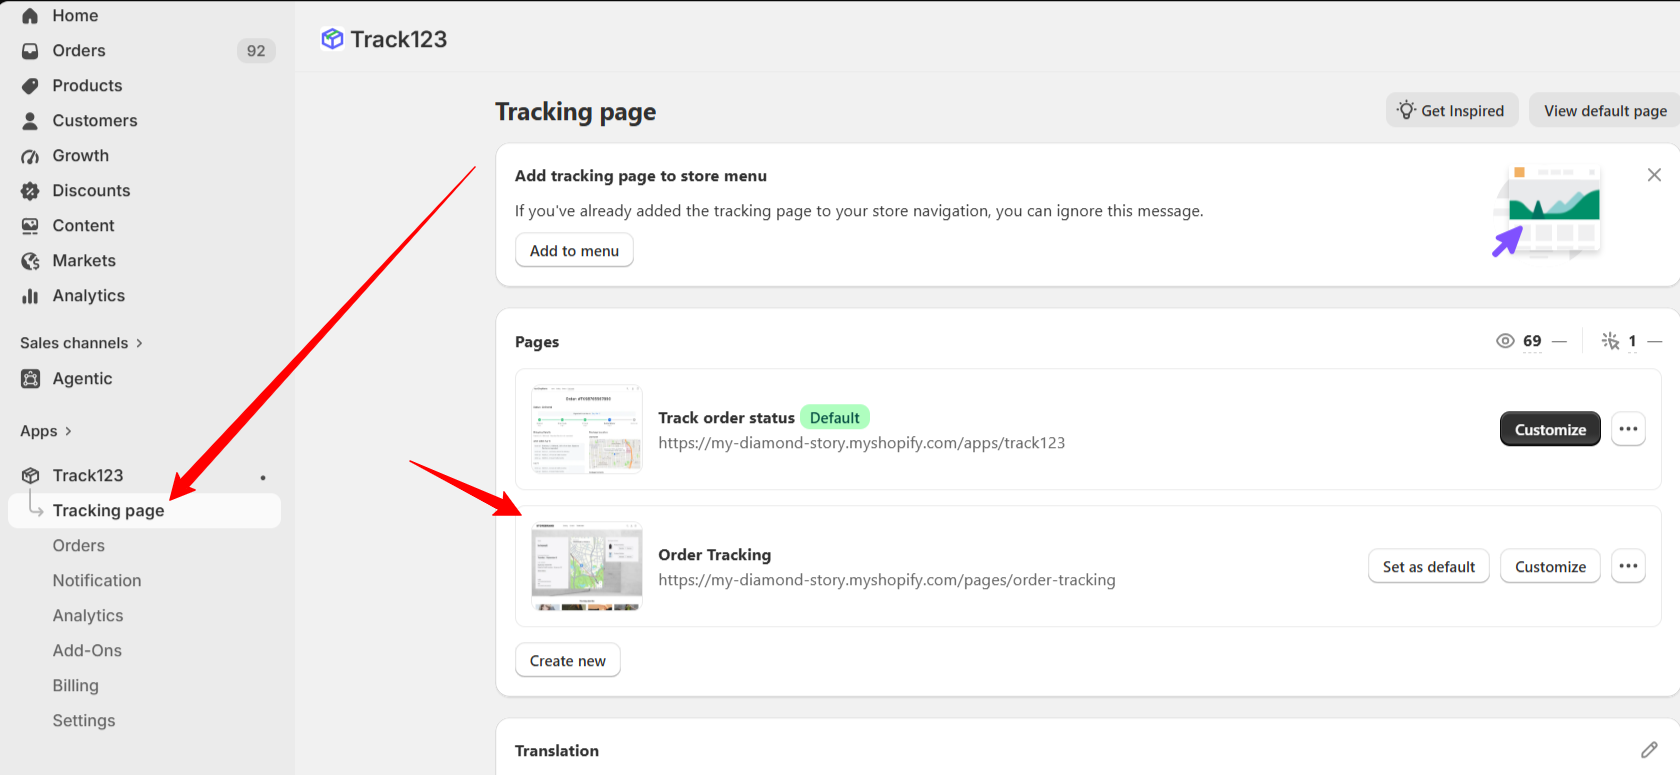This screenshot has height=775, width=1680.
Task: Open more options for Track order status
Action: [x=1628, y=429]
